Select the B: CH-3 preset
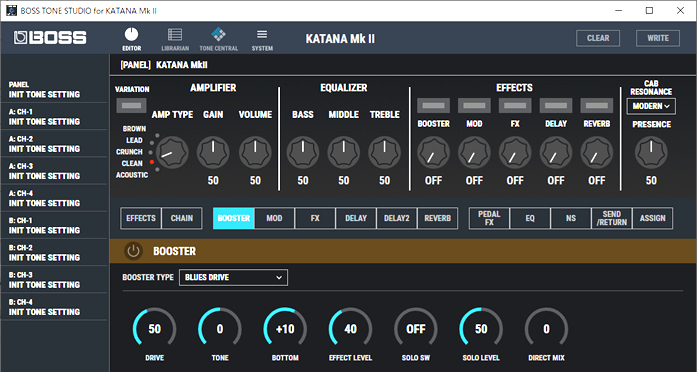The height and width of the screenshot is (372, 697). coord(54,280)
